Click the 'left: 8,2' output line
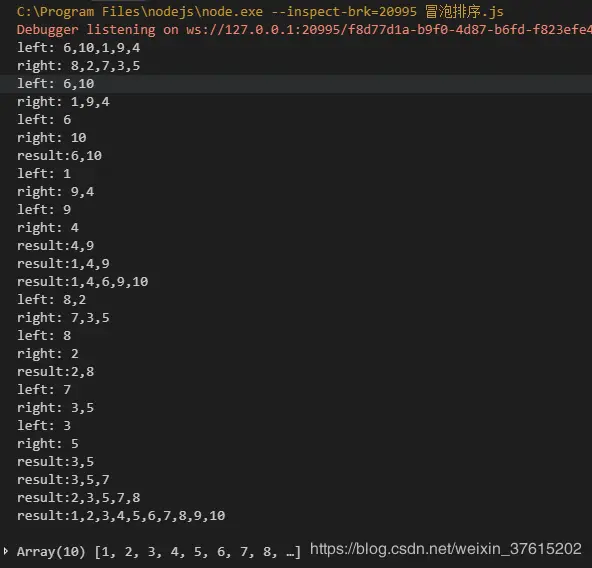 52,299
